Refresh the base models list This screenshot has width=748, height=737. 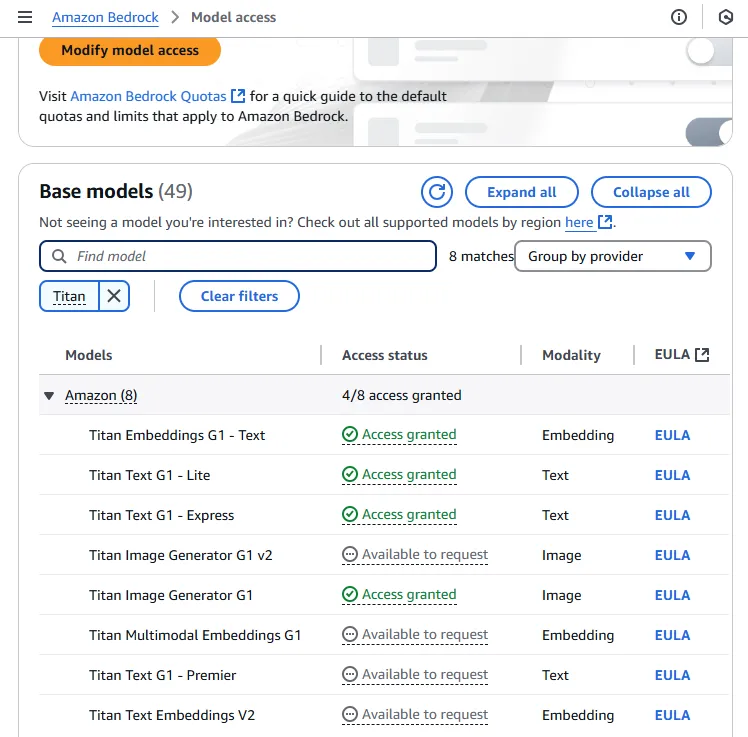click(x=436, y=192)
